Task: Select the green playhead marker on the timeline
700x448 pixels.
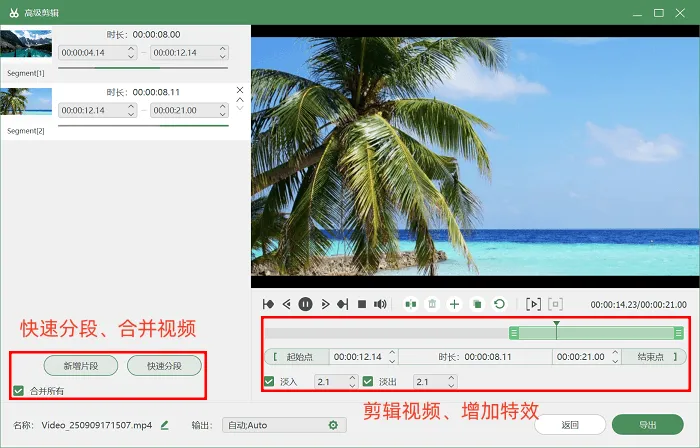Action: [556, 324]
